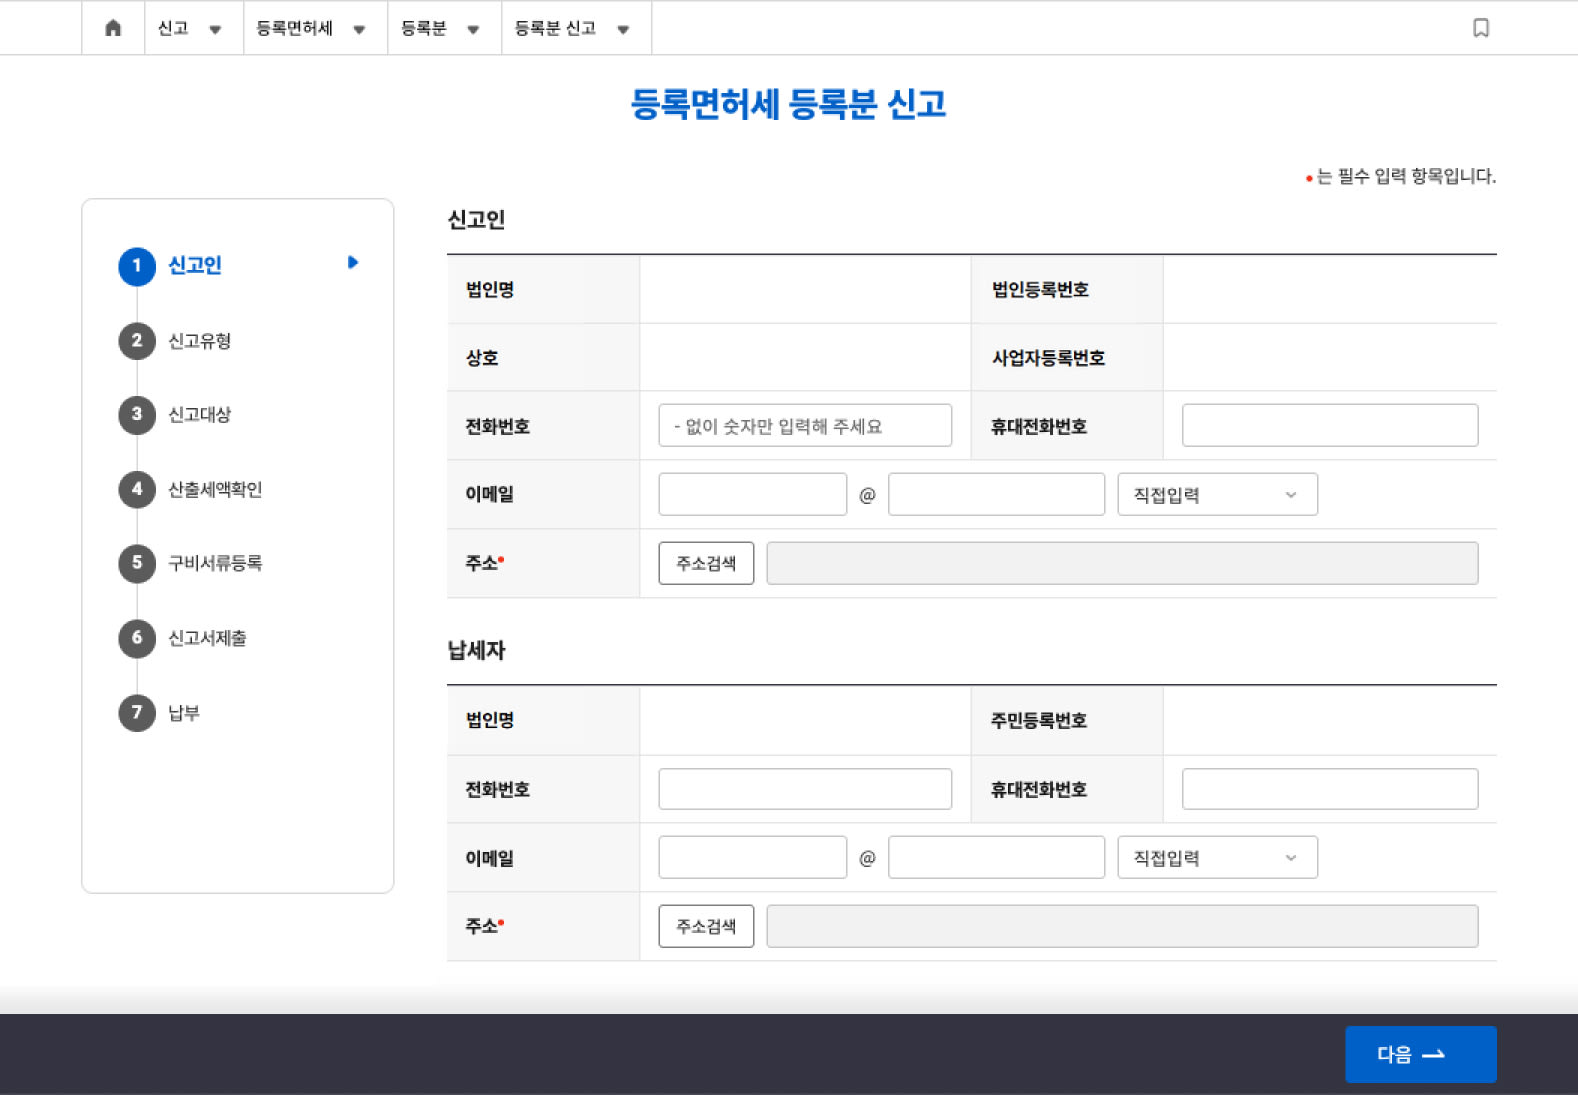Image resolution: width=1578 pixels, height=1095 pixels.
Task: Select 신고유형 step in sidebar
Action: click(x=199, y=341)
